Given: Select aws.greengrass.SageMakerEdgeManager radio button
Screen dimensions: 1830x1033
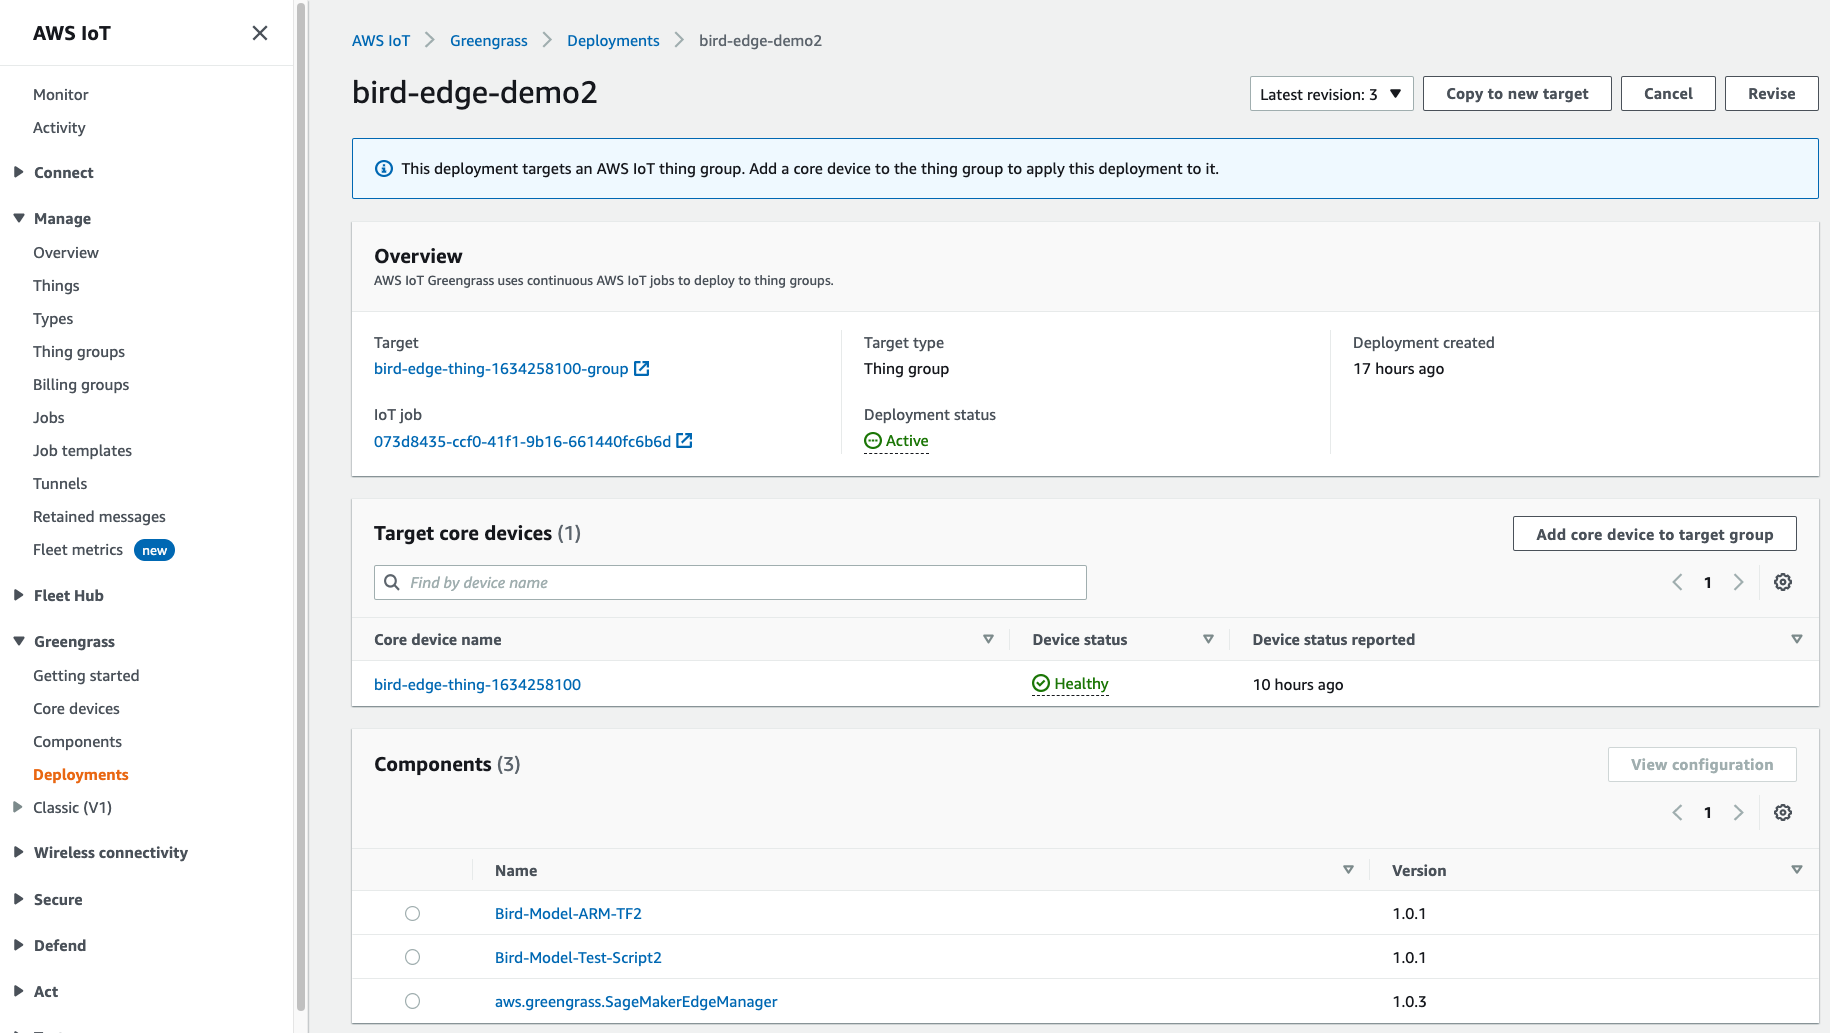Looking at the screenshot, I should [412, 1001].
